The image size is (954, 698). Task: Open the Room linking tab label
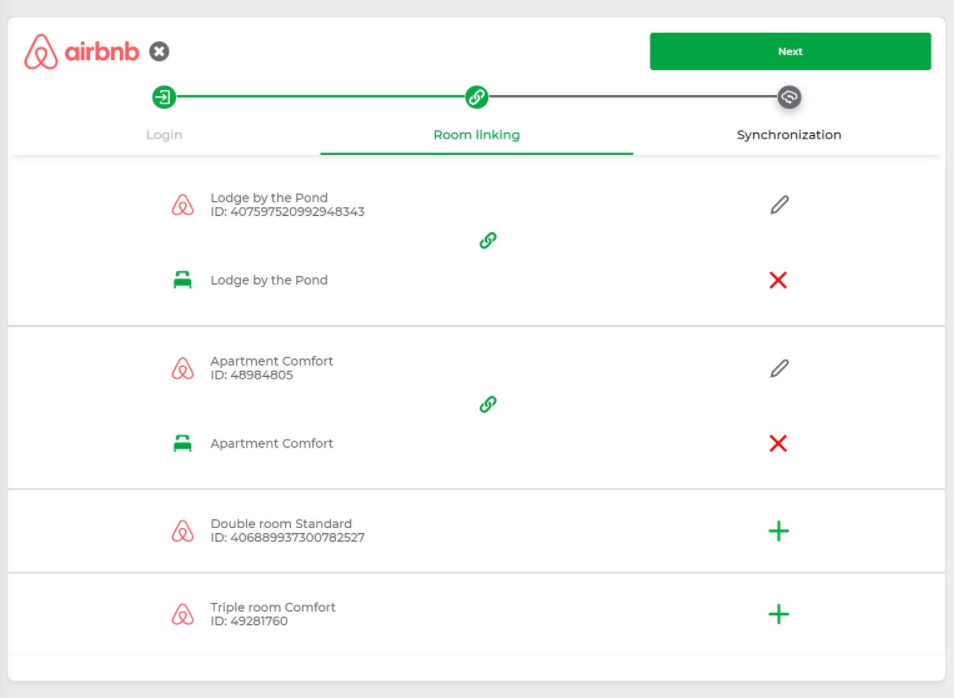(x=476, y=134)
